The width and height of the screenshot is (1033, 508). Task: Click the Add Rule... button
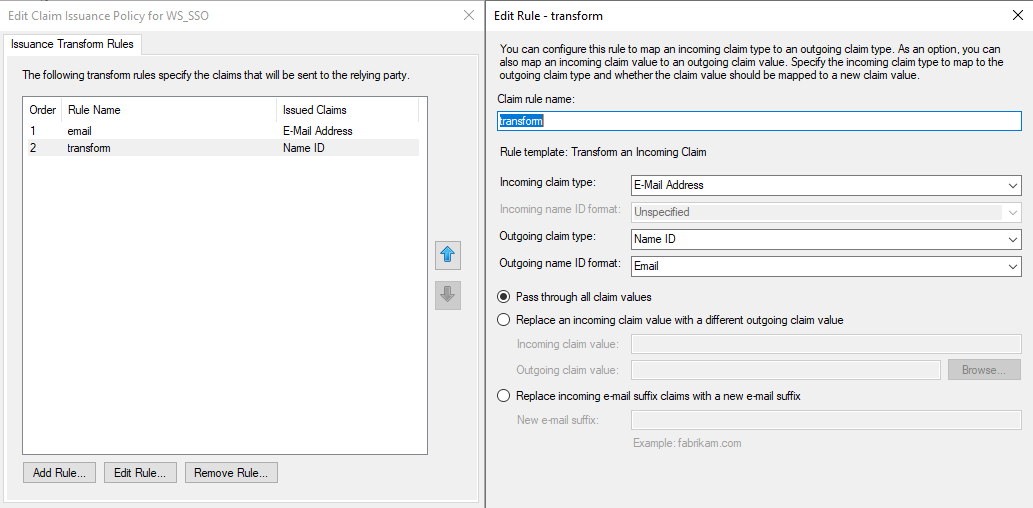tap(59, 472)
